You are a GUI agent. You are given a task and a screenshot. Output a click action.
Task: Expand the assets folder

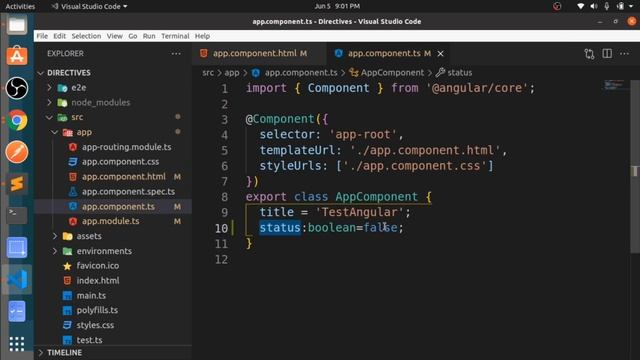pyautogui.click(x=55, y=236)
